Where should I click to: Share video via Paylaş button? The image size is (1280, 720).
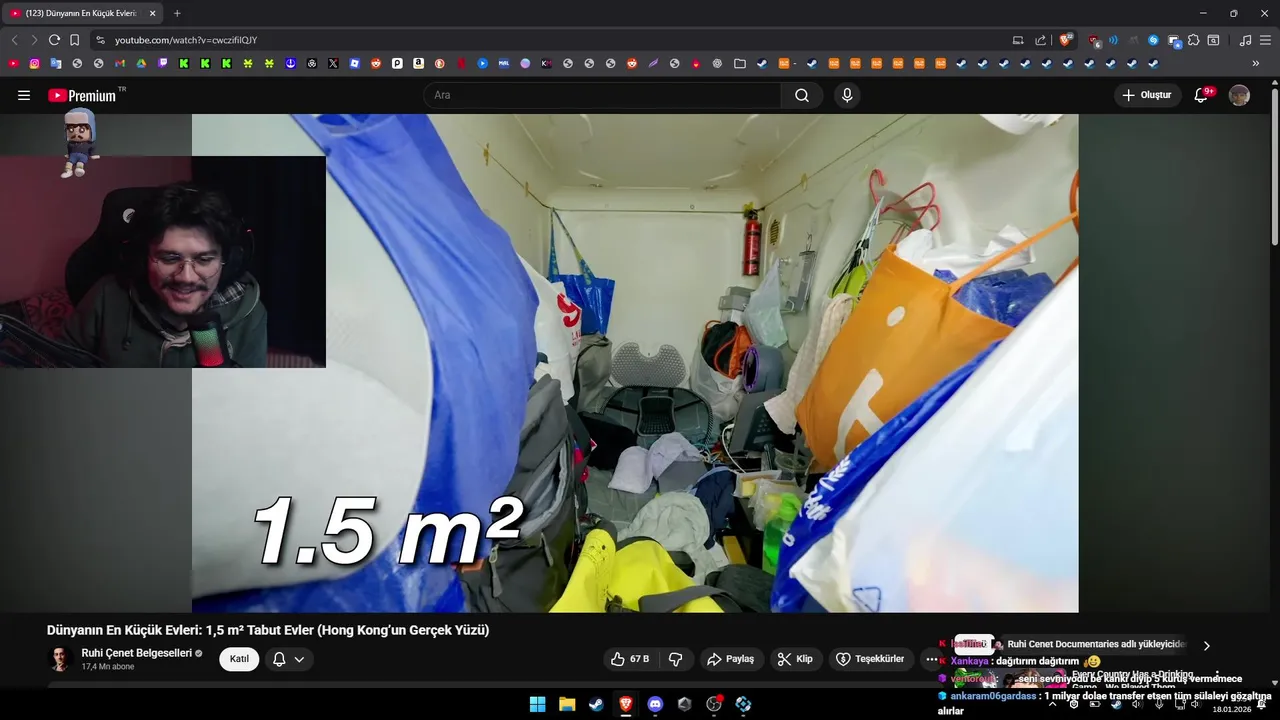[730, 659]
